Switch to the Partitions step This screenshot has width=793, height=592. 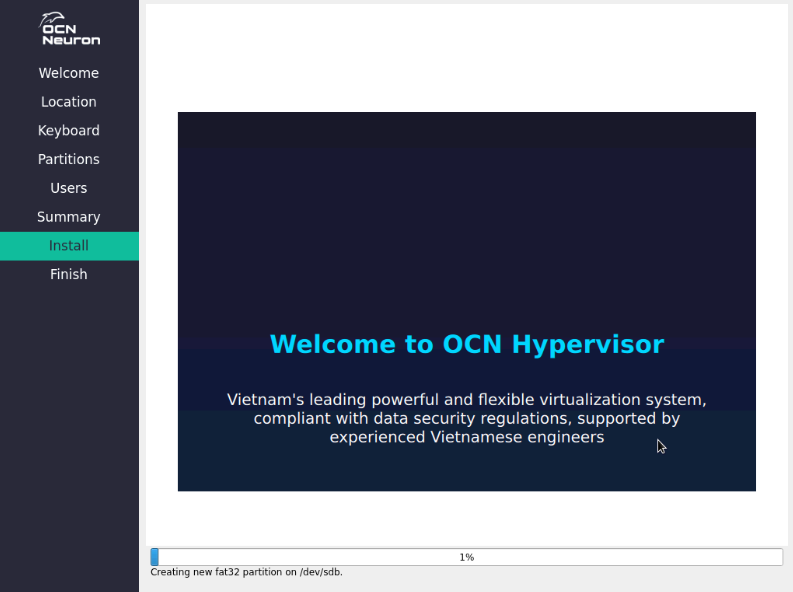pyautogui.click(x=69, y=159)
